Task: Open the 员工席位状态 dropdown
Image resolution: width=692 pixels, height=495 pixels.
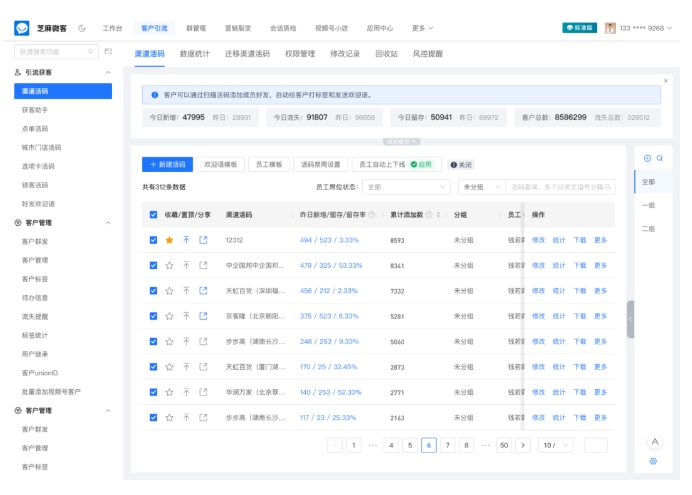Action: pyautogui.click(x=406, y=187)
